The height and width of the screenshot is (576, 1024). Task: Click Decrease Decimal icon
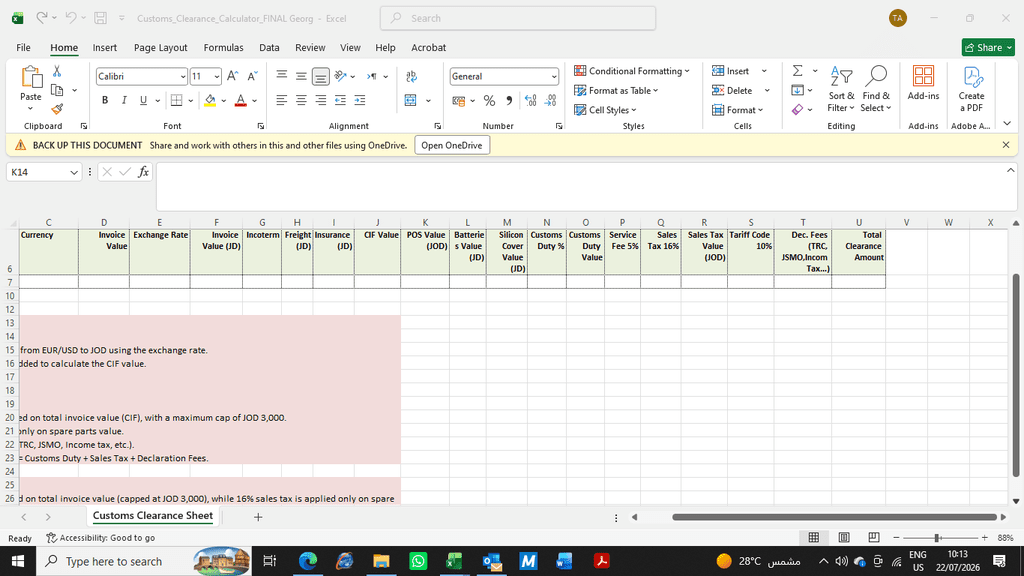click(551, 101)
